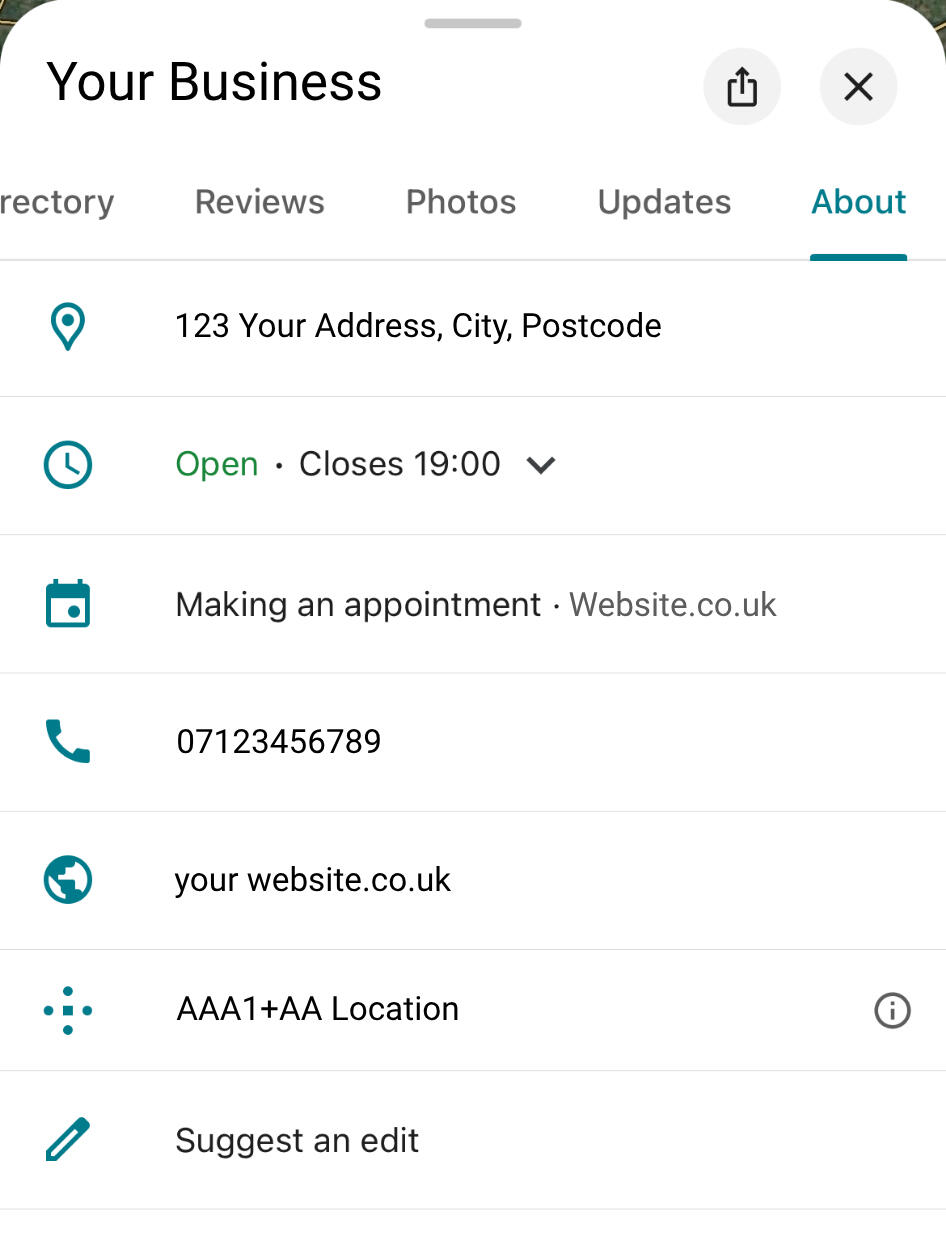Tap the clock hours icon
946x1248 pixels.
click(x=68, y=465)
